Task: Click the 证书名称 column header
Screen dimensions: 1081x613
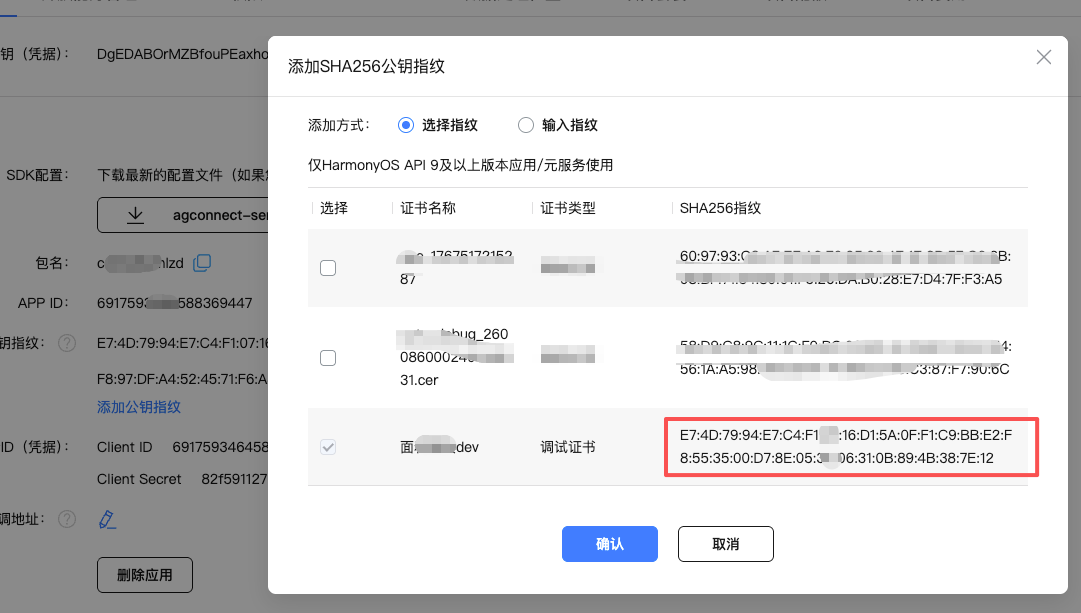Action: 427,208
